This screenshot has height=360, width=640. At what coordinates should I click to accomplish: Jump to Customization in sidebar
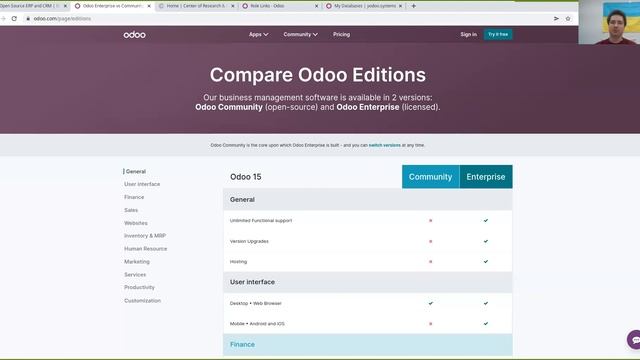point(142,301)
